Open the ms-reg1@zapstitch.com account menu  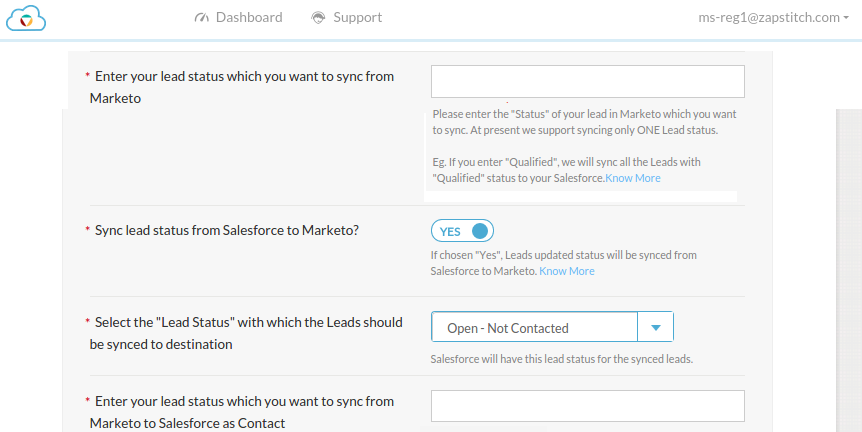(770, 17)
